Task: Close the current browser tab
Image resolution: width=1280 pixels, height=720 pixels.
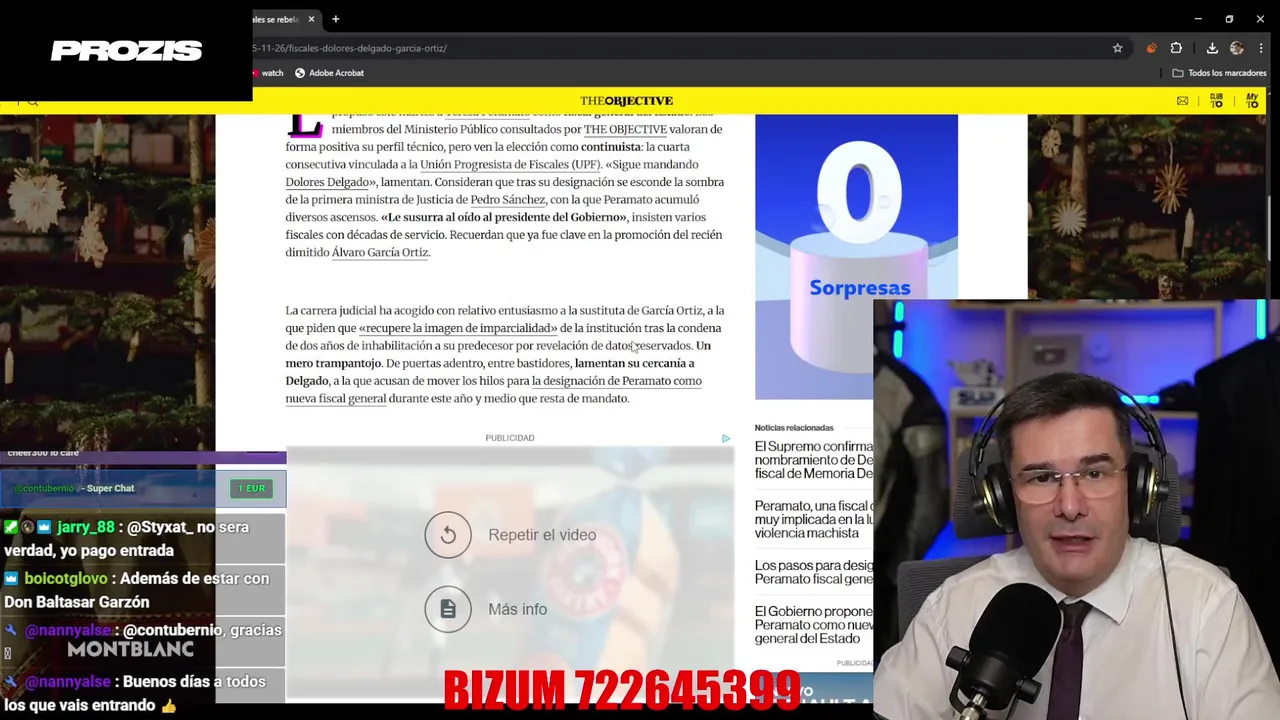Action: [311, 19]
